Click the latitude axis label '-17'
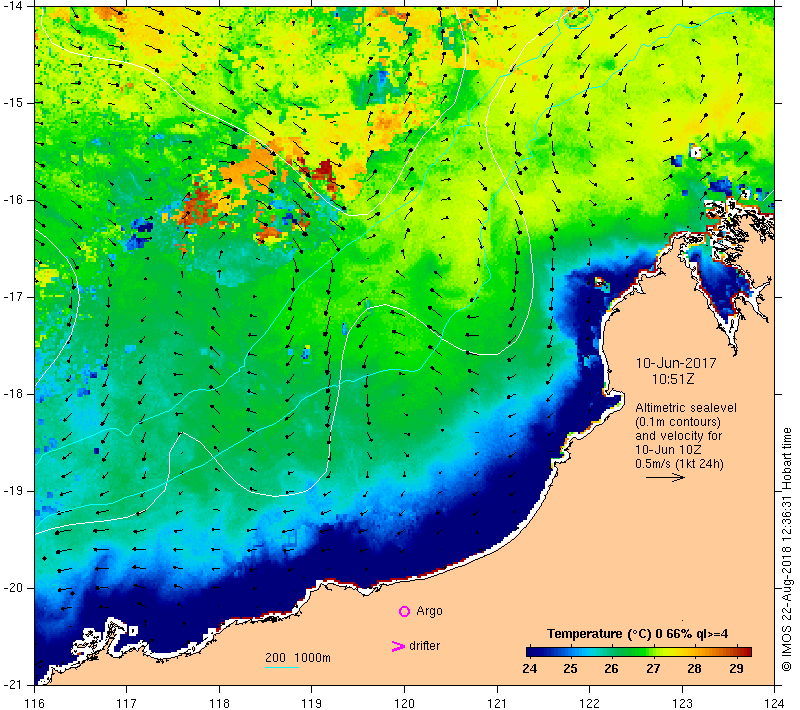 (12, 297)
